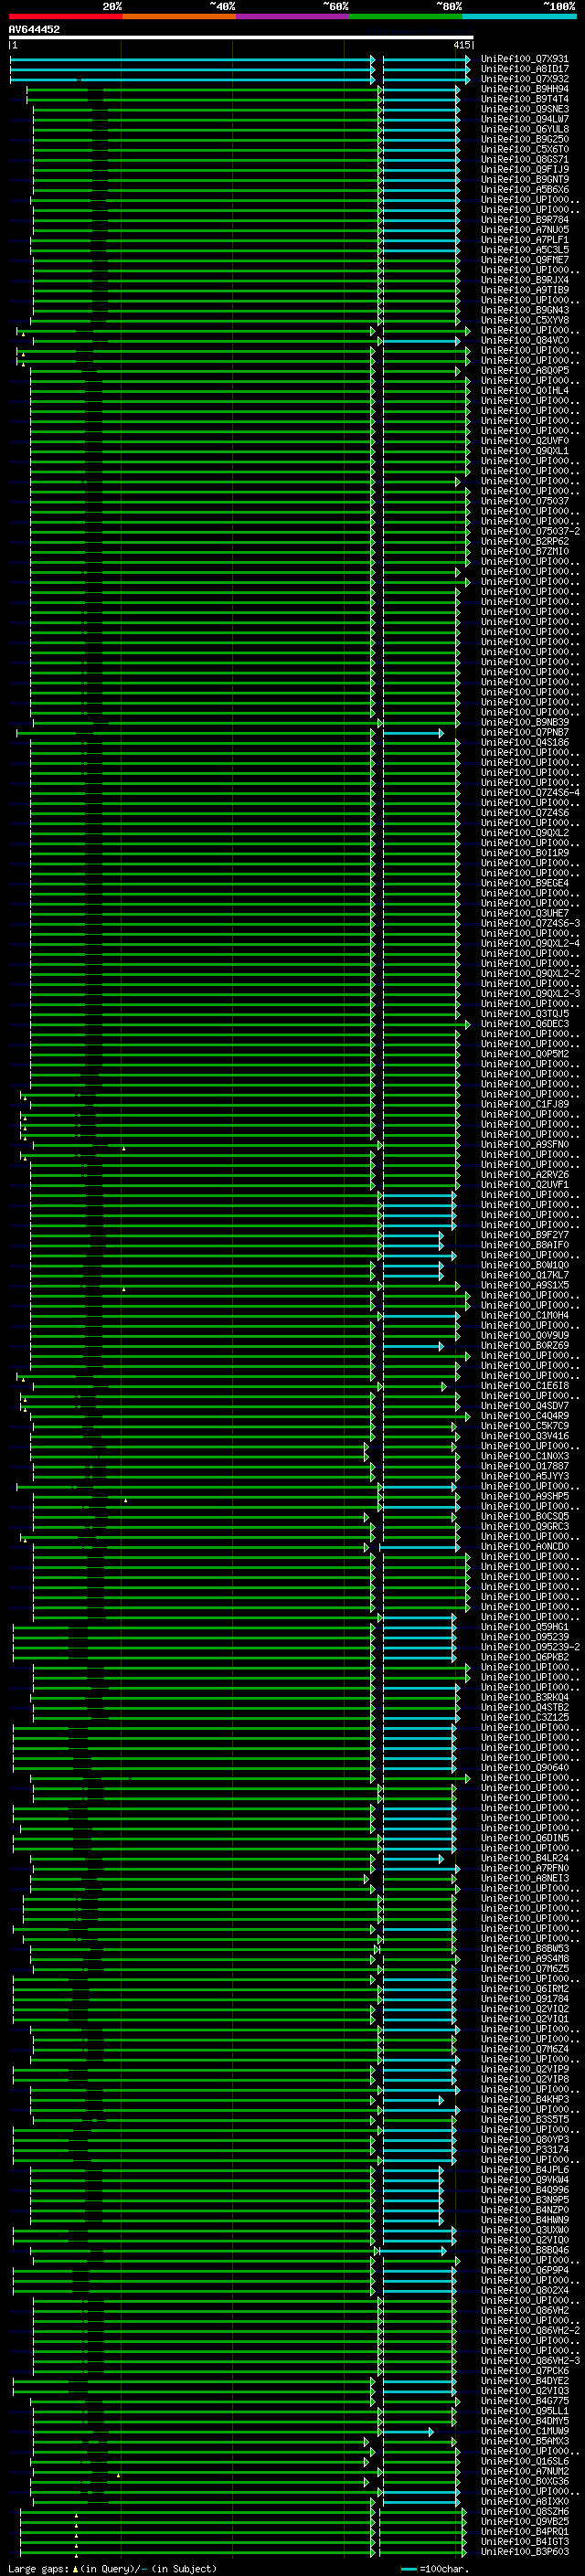The image size is (585, 2576).
Task: Click label UniRef100_Q2UVF0
Action: [525, 441]
